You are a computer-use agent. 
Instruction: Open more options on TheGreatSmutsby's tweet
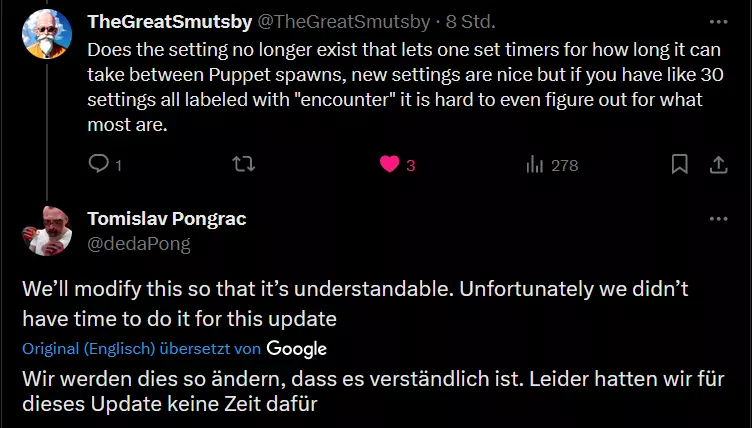point(718,21)
